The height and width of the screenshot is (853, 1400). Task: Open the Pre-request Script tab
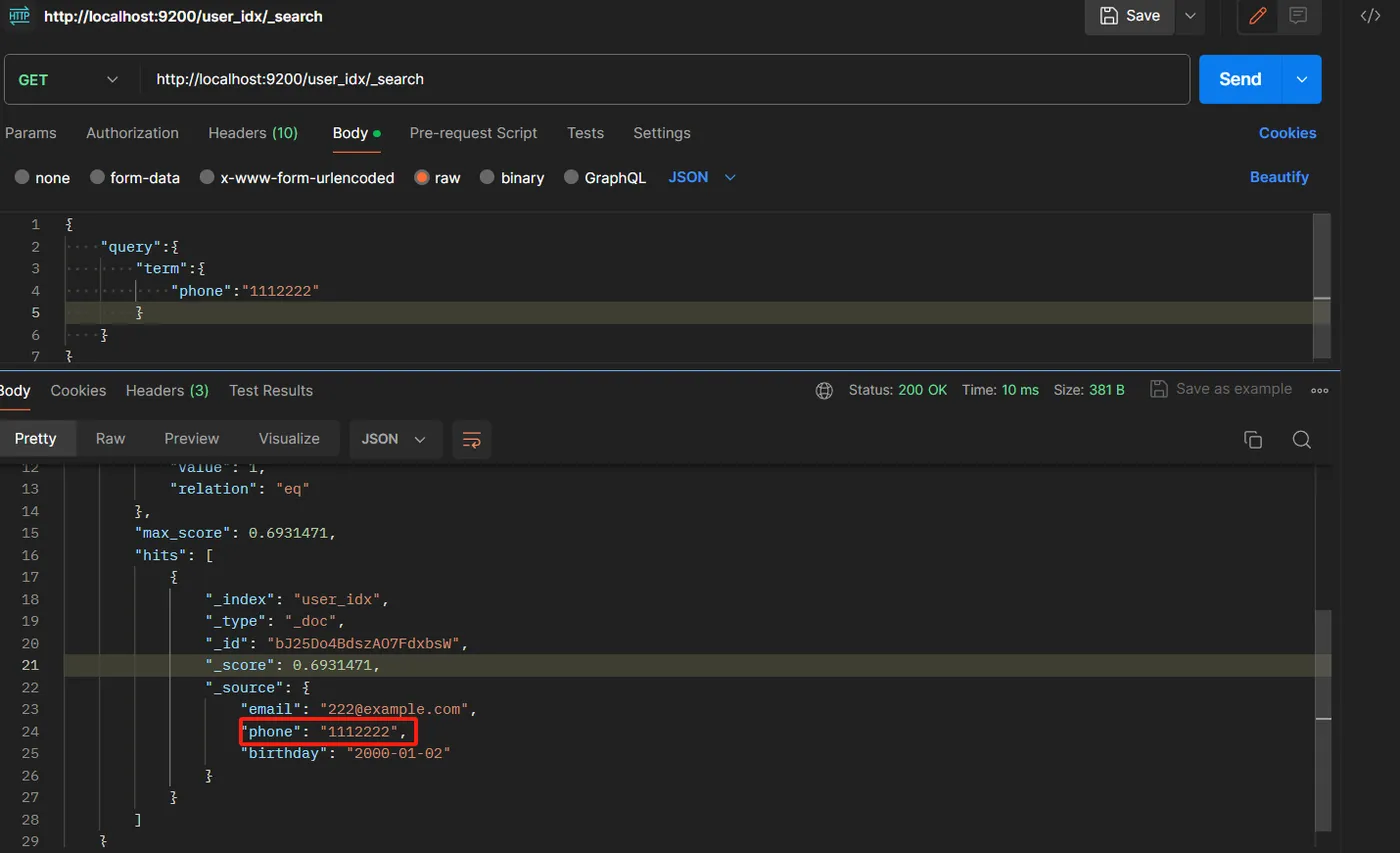[473, 133]
